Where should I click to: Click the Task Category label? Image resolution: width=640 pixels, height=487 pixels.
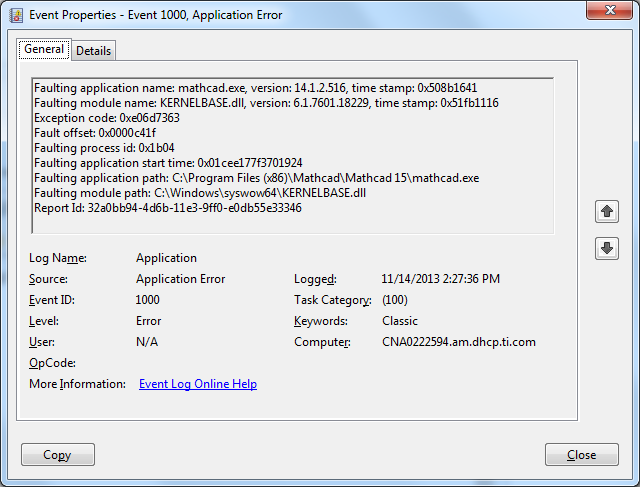click(333, 300)
